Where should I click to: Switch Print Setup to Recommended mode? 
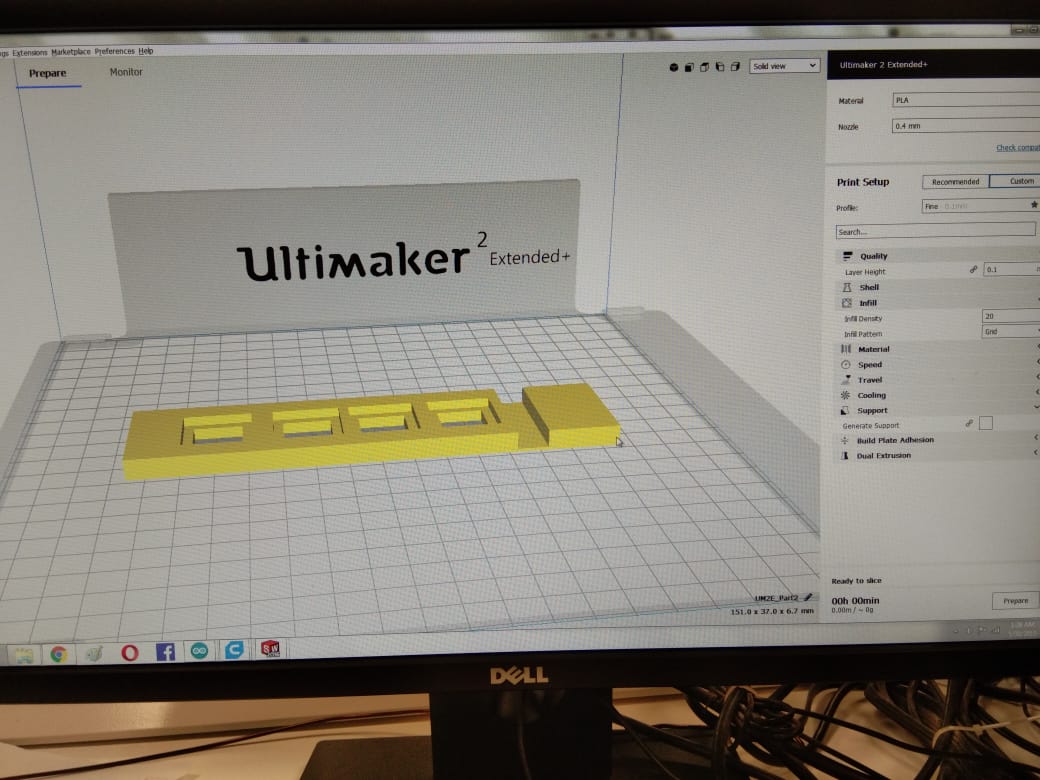(955, 182)
